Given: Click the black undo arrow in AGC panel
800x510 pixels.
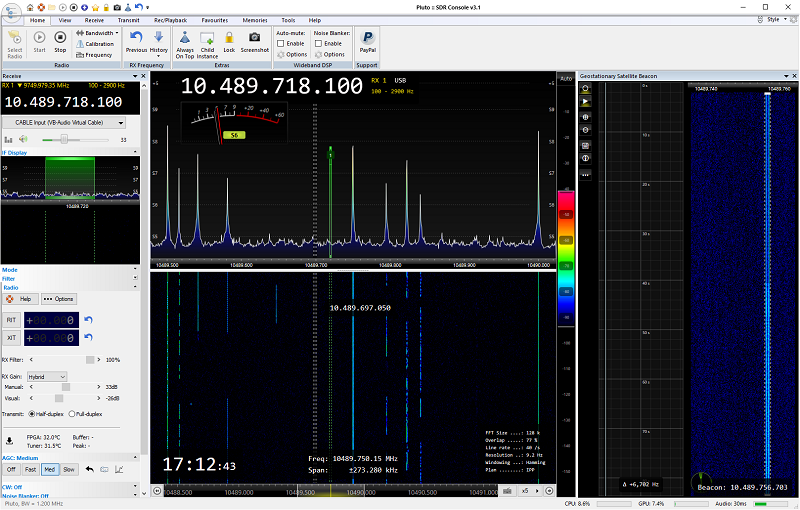Looking at the screenshot, I should tap(90, 469).
